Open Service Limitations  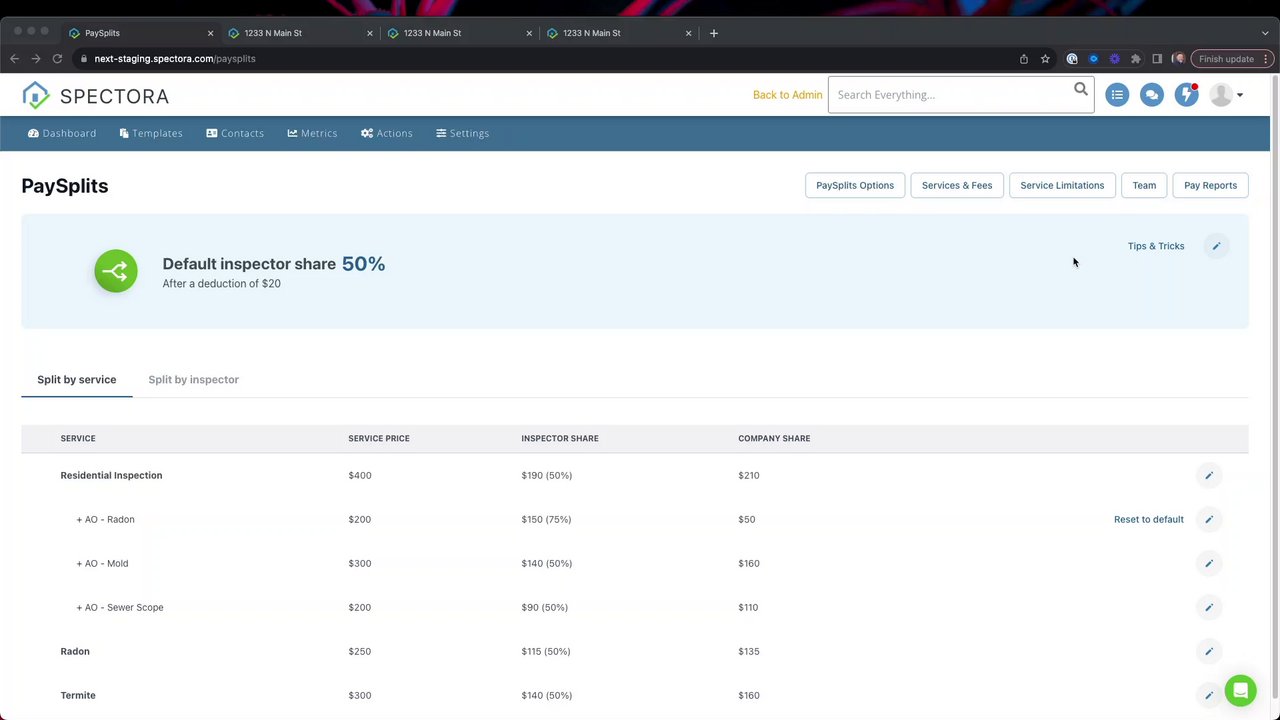pos(1062,185)
